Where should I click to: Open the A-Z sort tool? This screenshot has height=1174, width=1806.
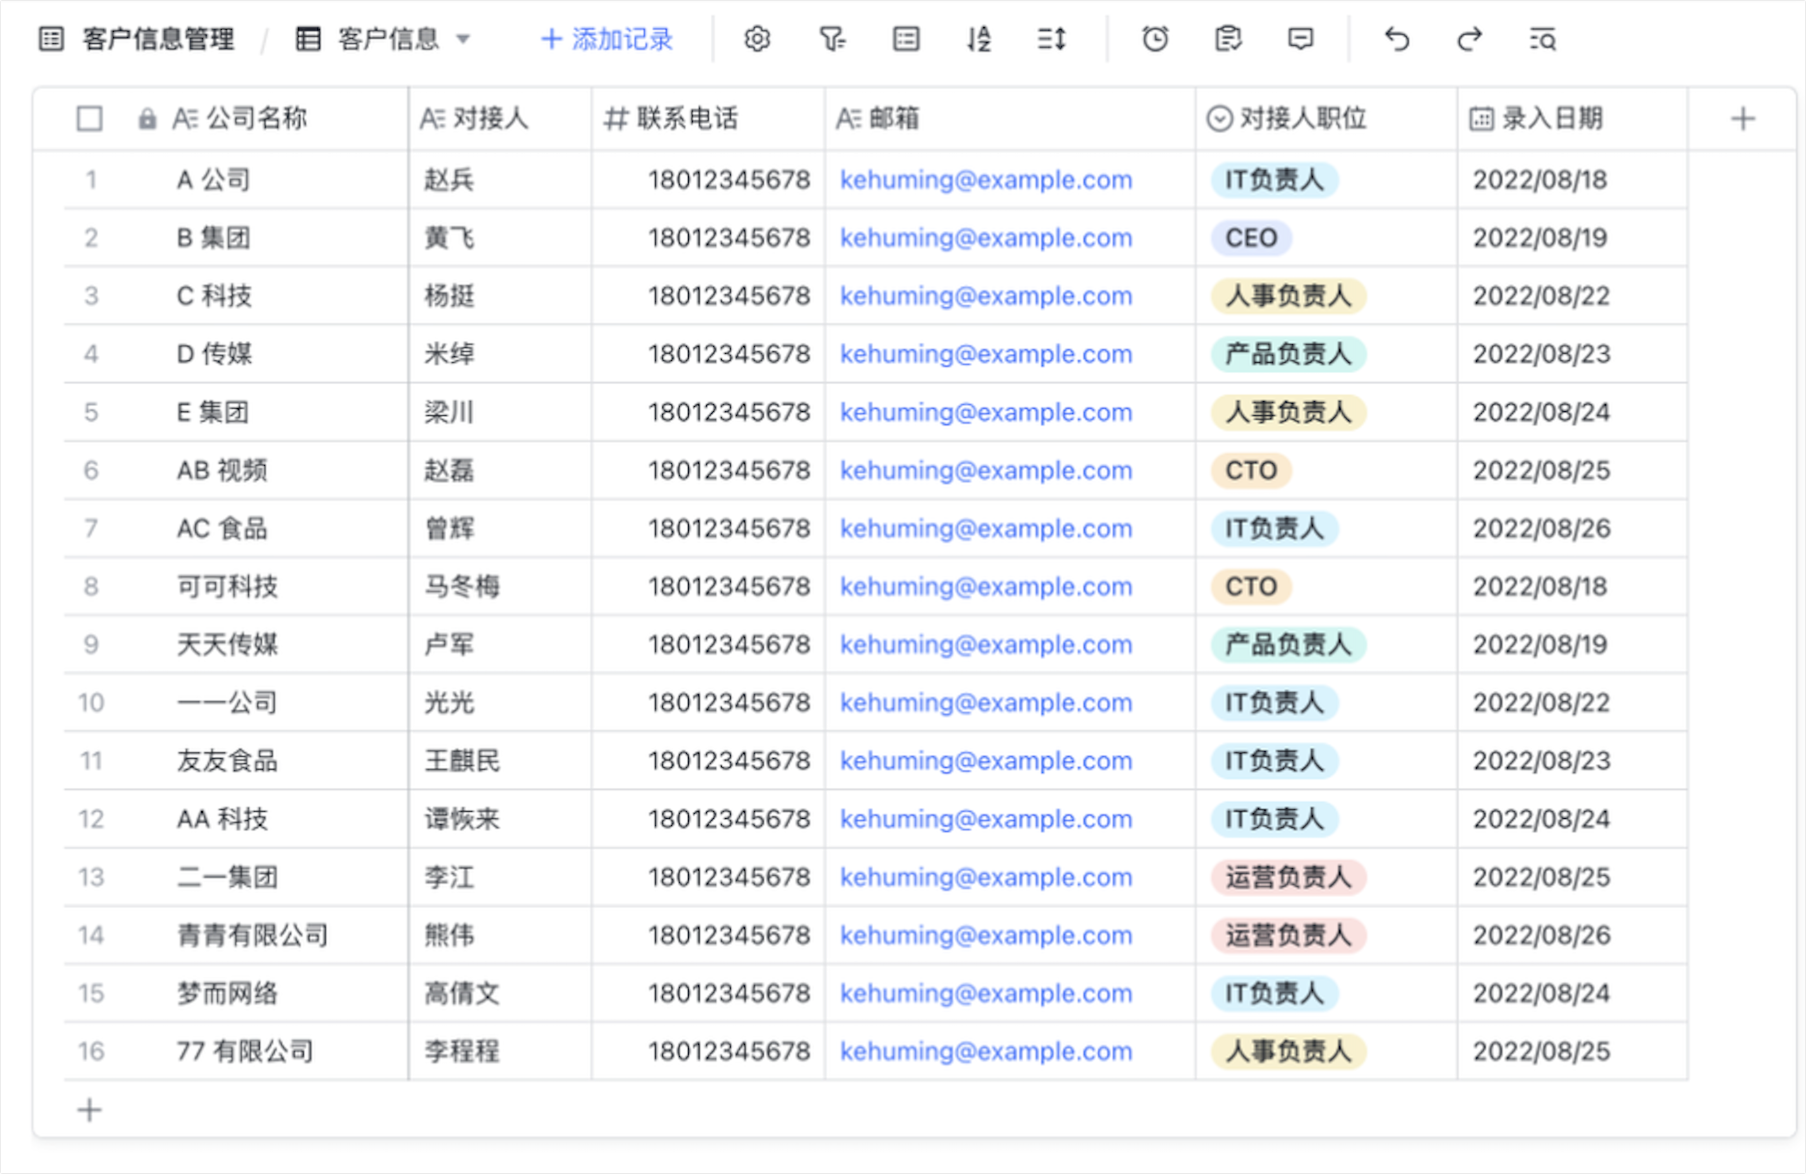click(x=979, y=39)
